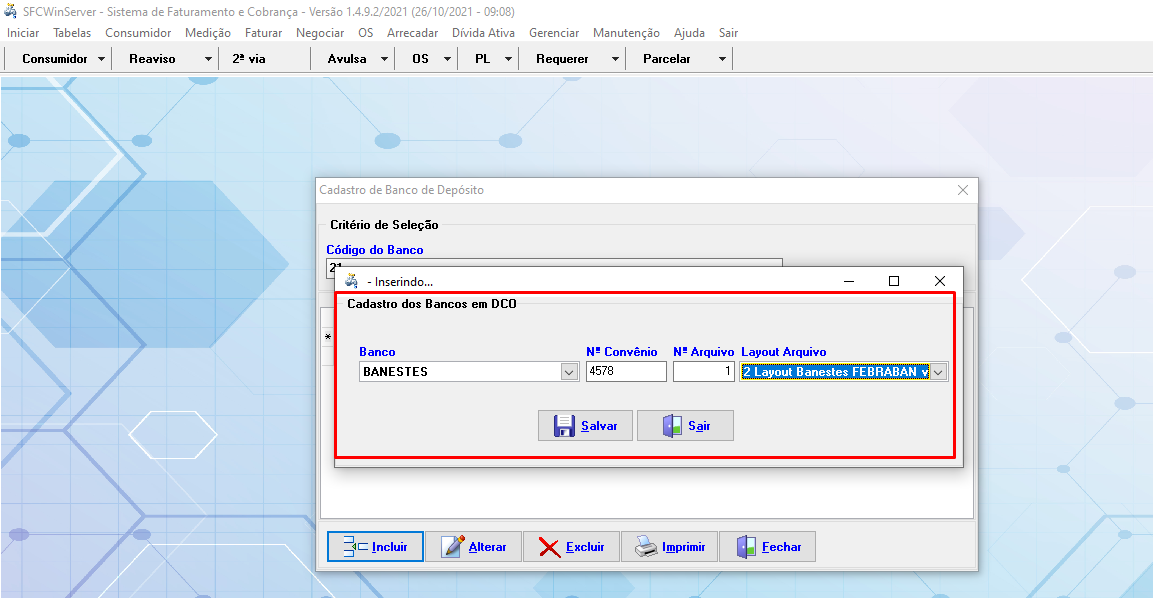The width and height of the screenshot is (1153, 598).
Task: Expand the Consumidor toolbar dropdown arrow
Action: point(102,59)
